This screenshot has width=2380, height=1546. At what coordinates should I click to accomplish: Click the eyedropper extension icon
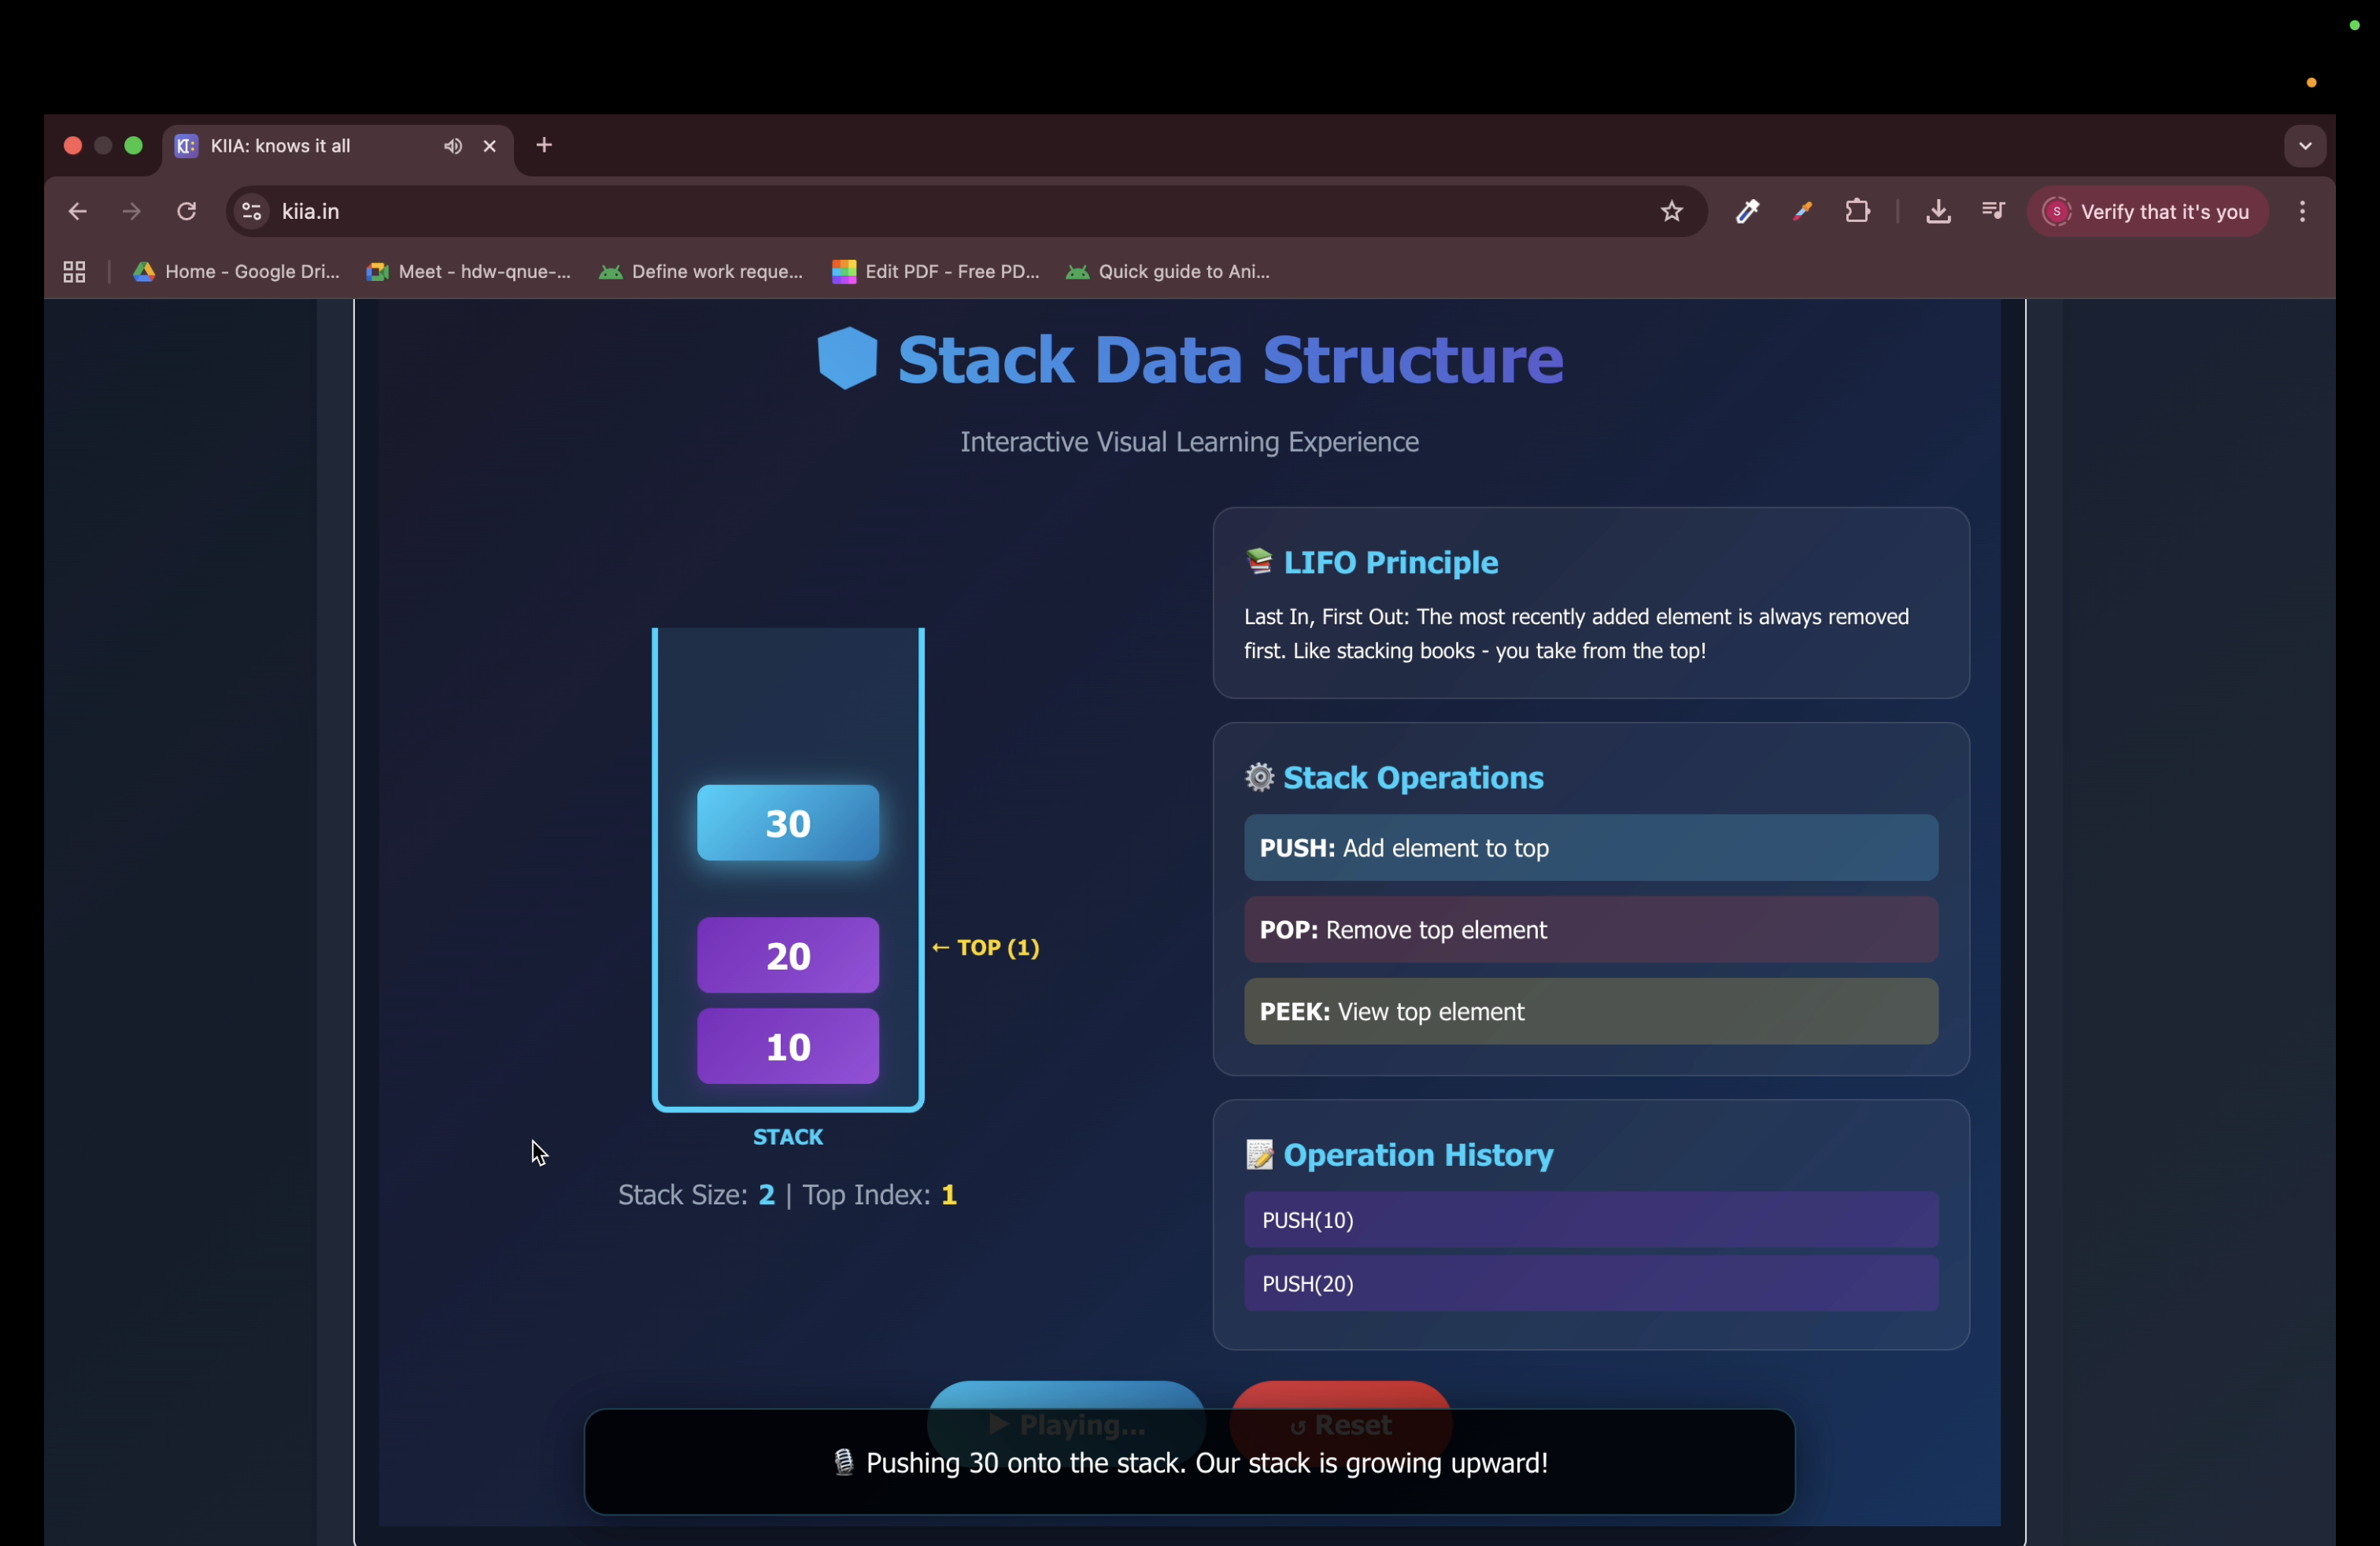point(1747,212)
